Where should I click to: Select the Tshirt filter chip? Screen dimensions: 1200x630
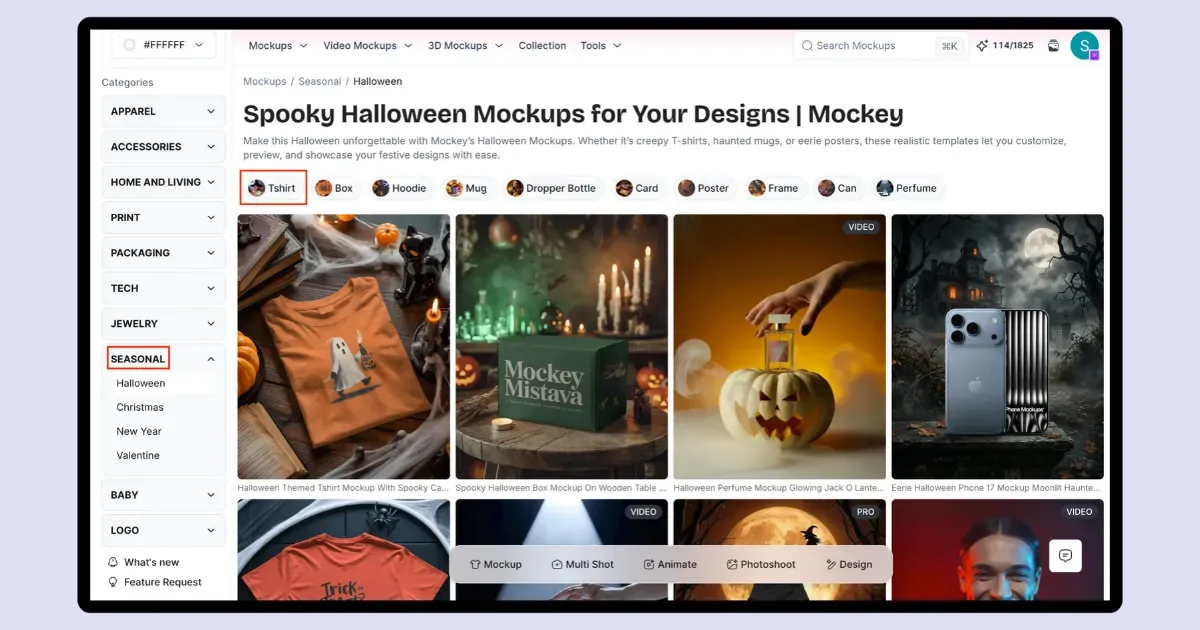[x=273, y=188]
